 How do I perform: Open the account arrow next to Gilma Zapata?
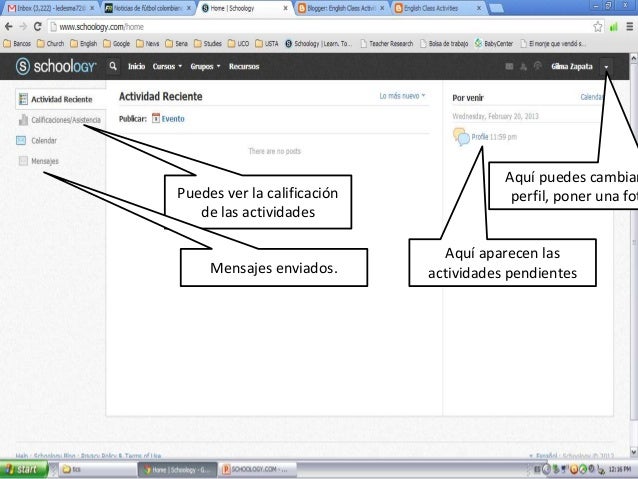[x=606, y=67]
